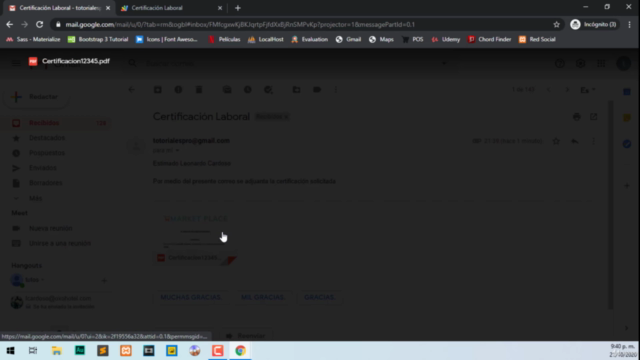Viewport: 640px width, 360px height.
Task: Open XAMPP from taskbar
Action: [x=126, y=351]
